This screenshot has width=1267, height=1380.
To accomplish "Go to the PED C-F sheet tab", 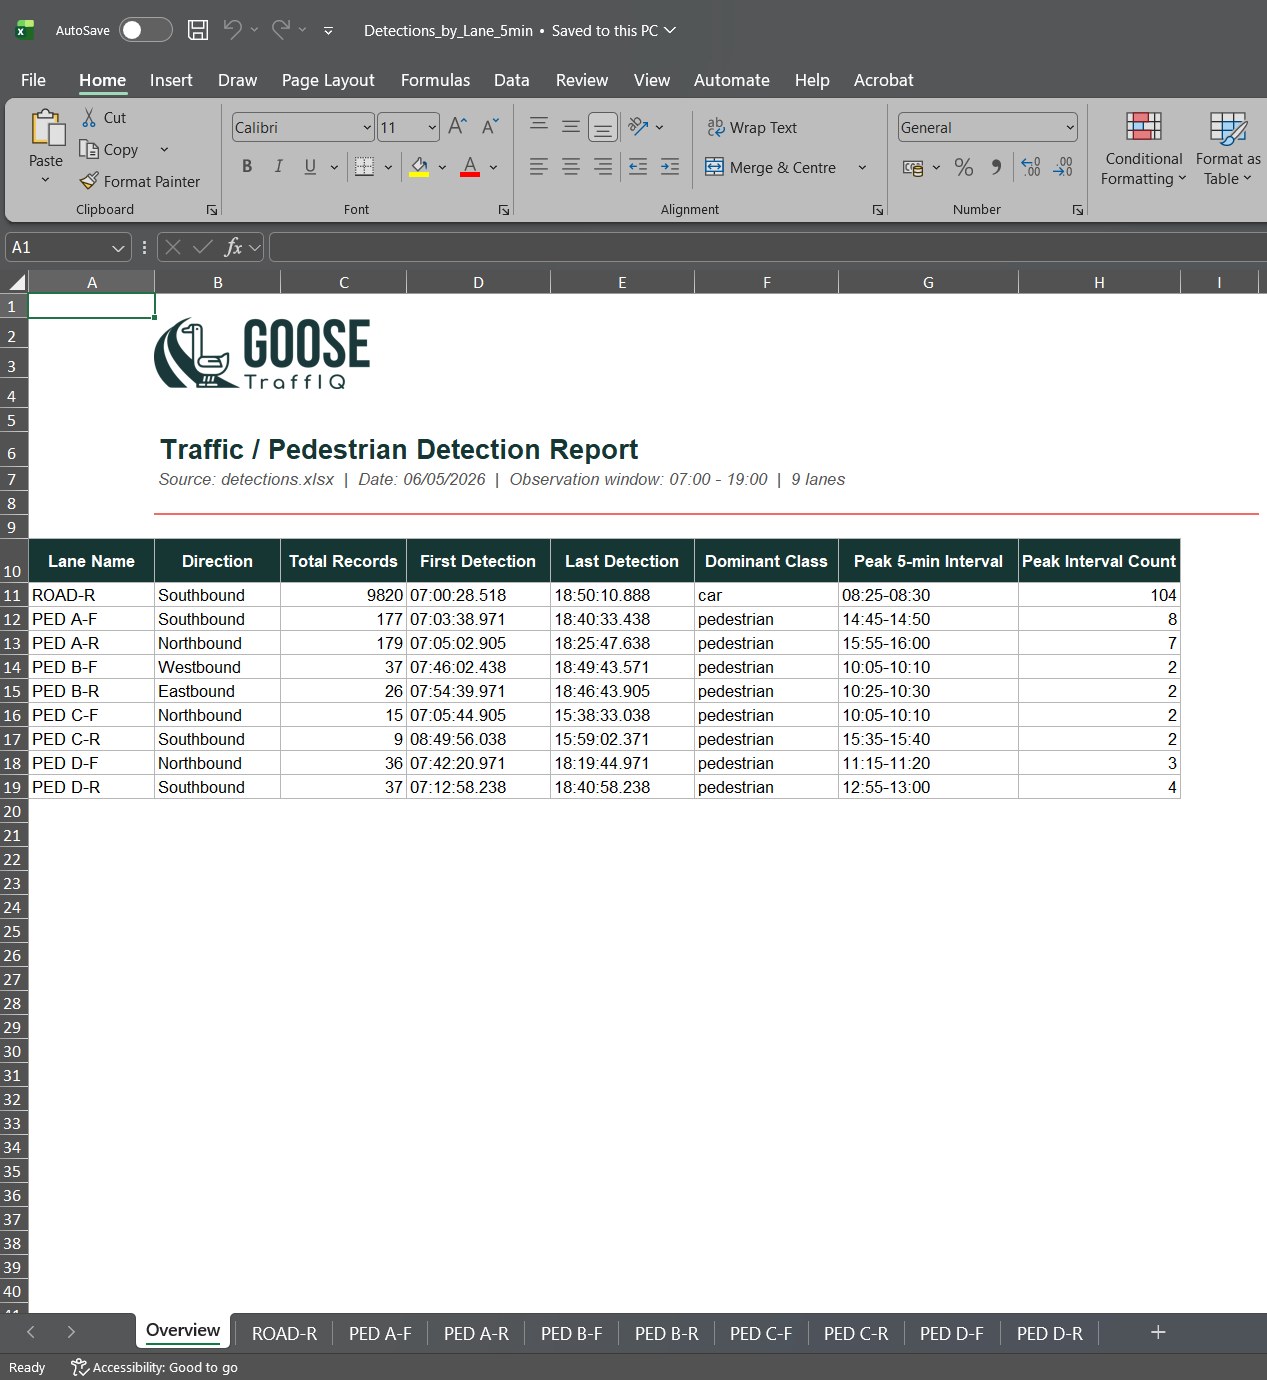I will pos(761,1333).
